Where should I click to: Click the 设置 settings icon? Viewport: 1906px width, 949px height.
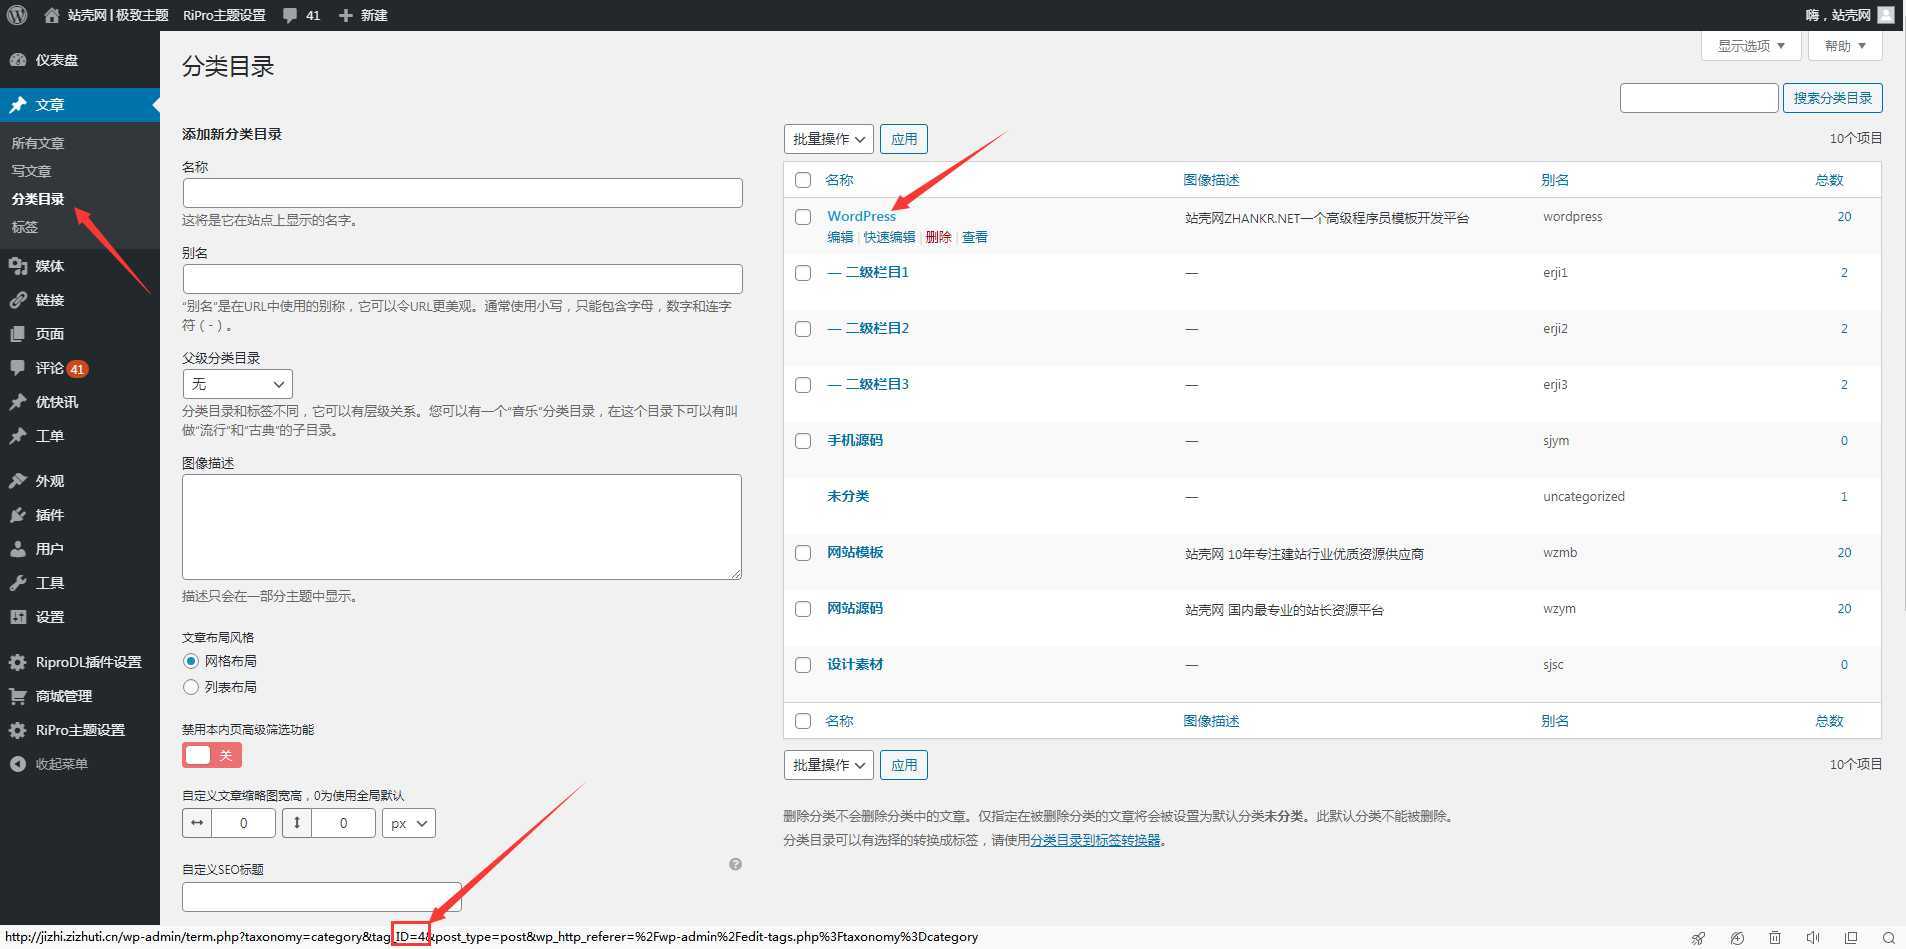click(18, 617)
